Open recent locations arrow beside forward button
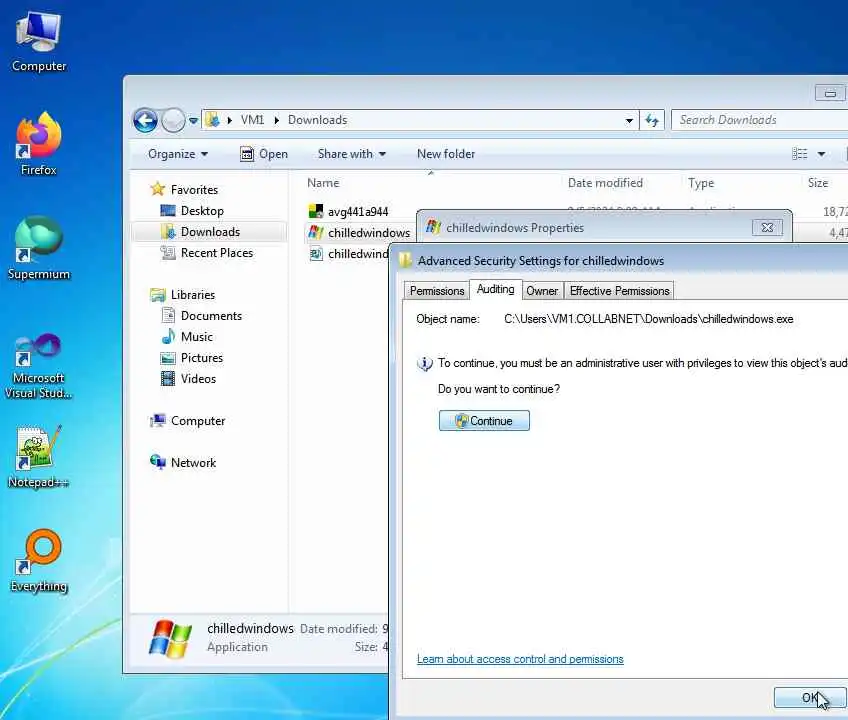The height and width of the screenshot is (720, 848). click(193, 121)
